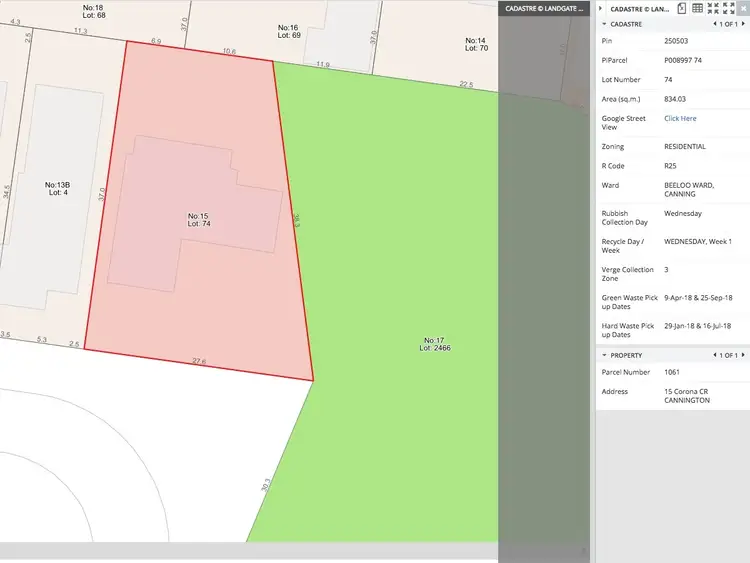Collapse the PROPERTY section
The image size is (750, 563).
[604, 355]
